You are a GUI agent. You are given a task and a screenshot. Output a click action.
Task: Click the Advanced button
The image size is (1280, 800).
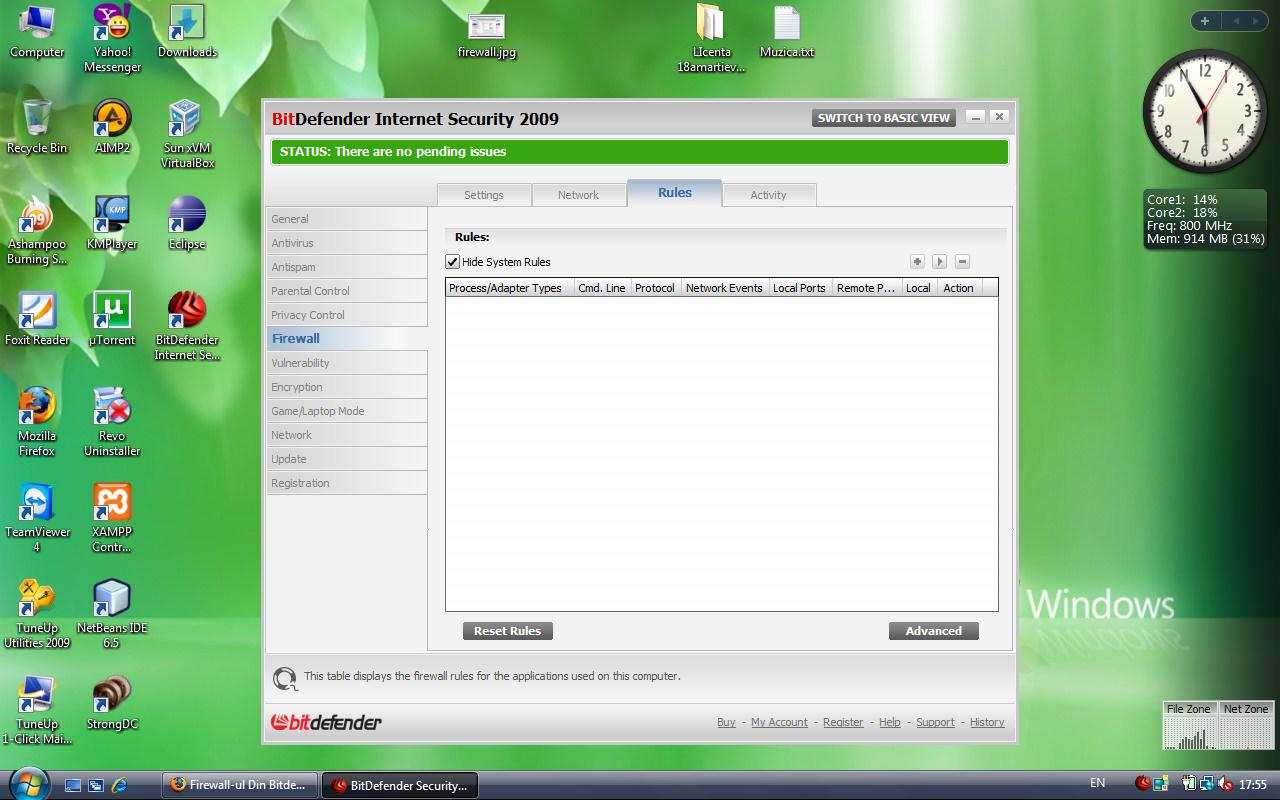point(933,631)
